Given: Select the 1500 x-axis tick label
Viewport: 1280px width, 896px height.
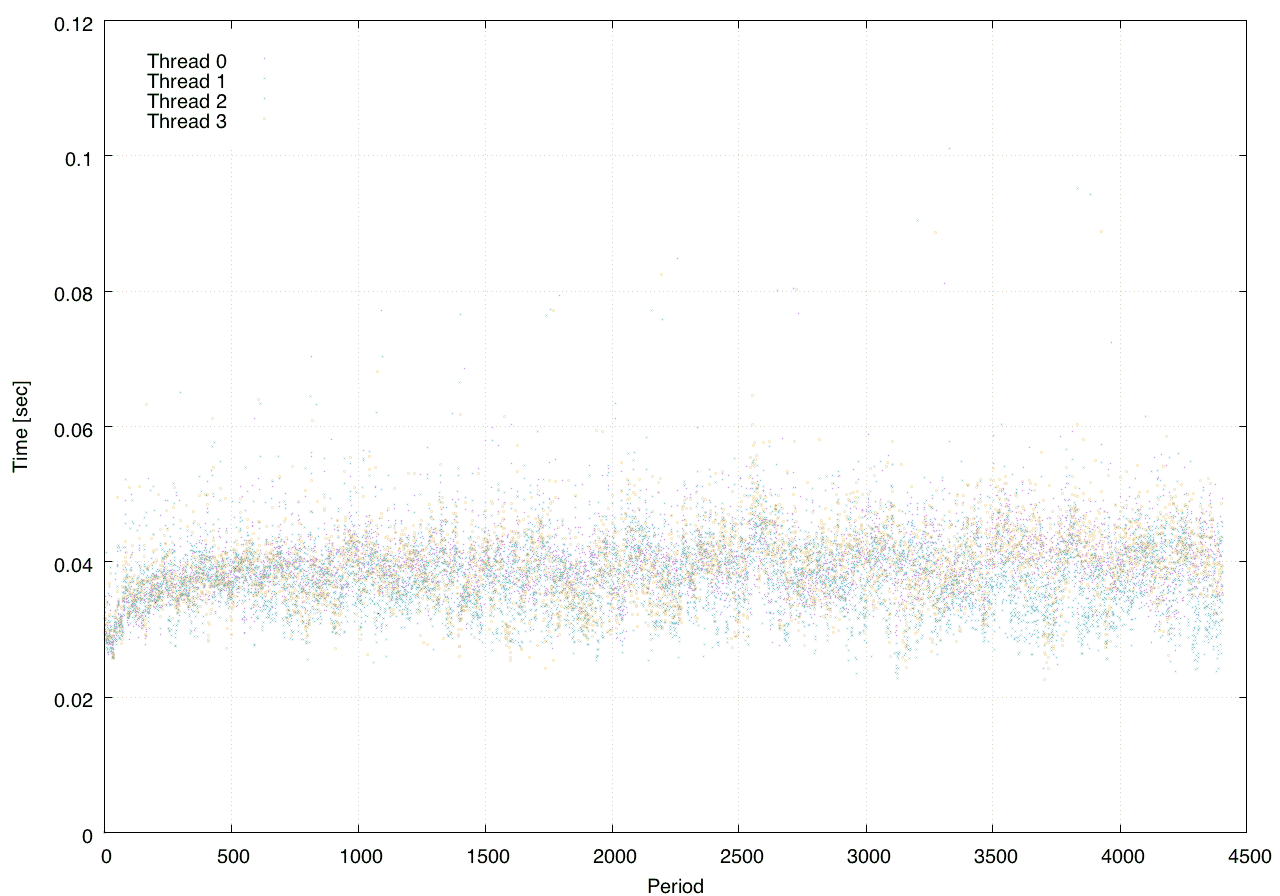Looking at the screenshot, I should click(485, 857).
